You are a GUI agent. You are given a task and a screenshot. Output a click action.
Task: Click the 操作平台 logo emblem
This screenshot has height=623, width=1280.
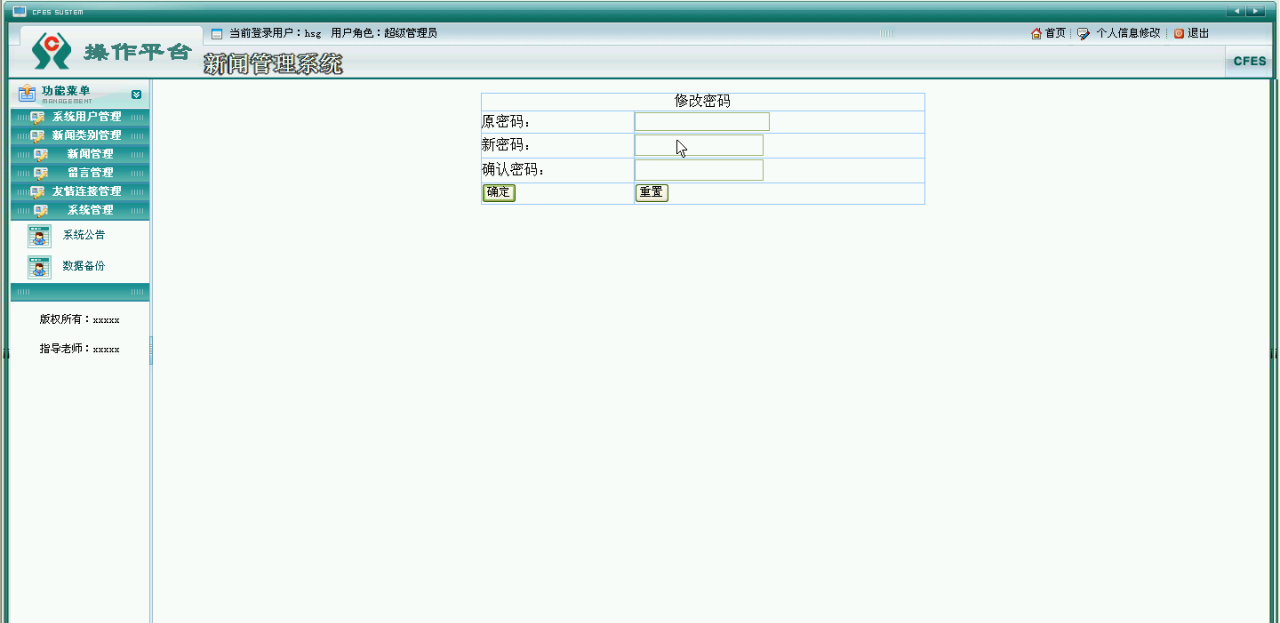52,51
